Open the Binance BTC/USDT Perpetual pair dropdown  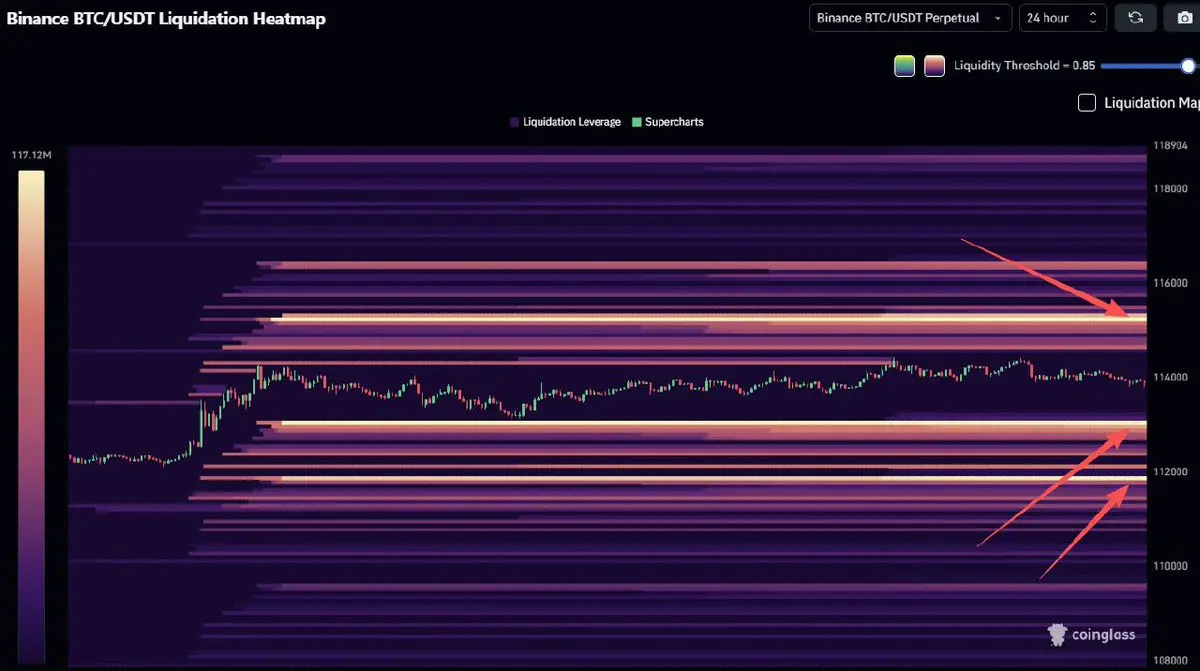[x=910, y=18]
